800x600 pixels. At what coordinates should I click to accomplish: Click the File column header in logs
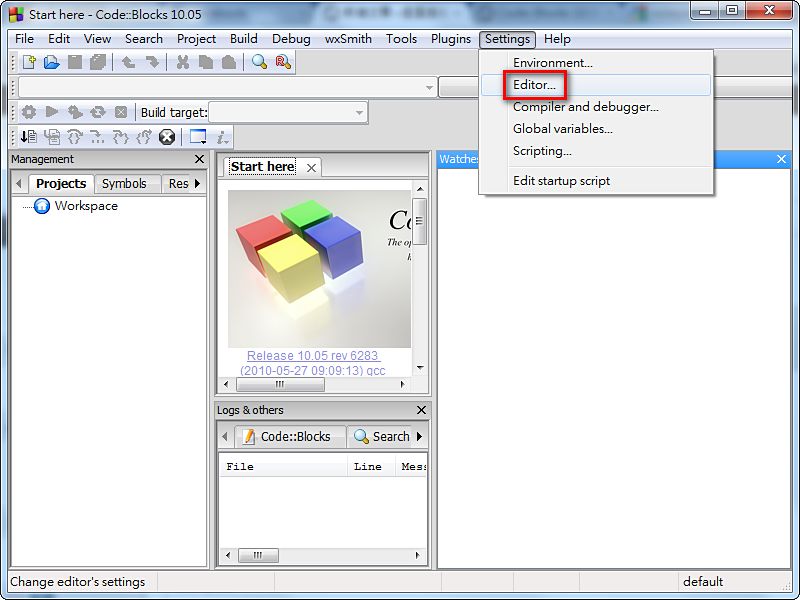pos(284,466)
